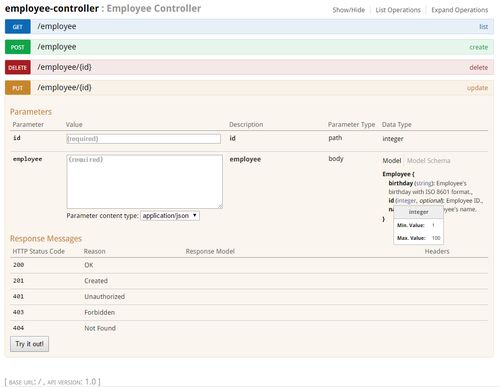The width and height of the screenshot is (500, 387).
Task: Click the 'integer' tooltip header
Action: [418, 212]
